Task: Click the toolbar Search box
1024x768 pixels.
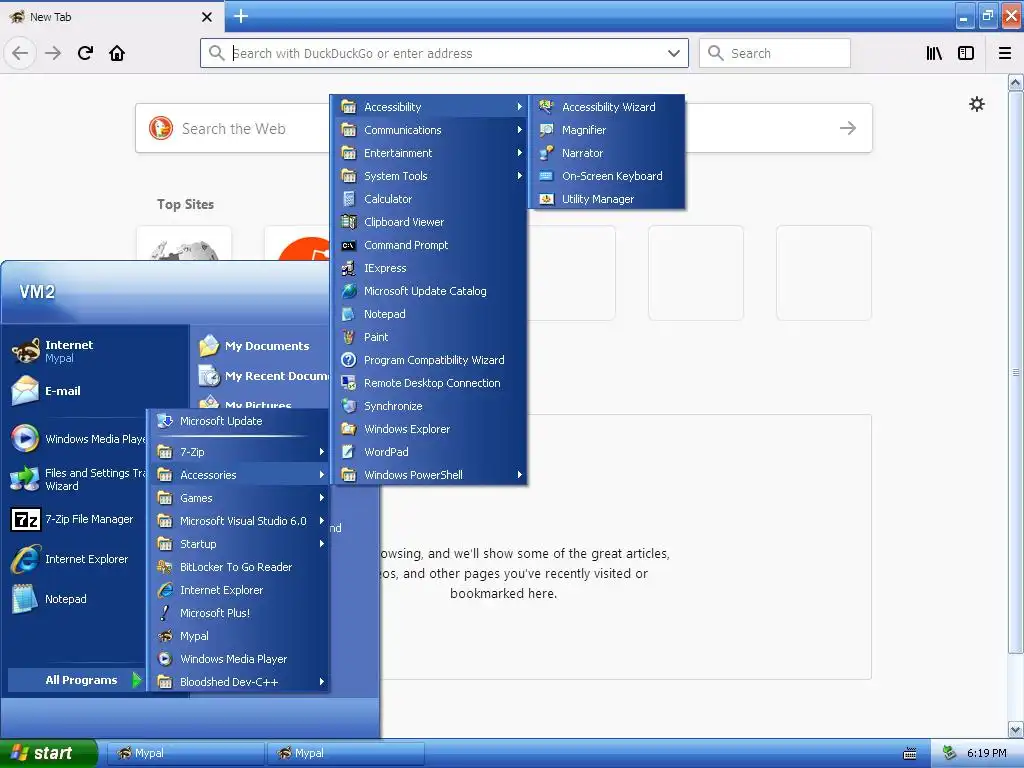Action: coord(775,54)
